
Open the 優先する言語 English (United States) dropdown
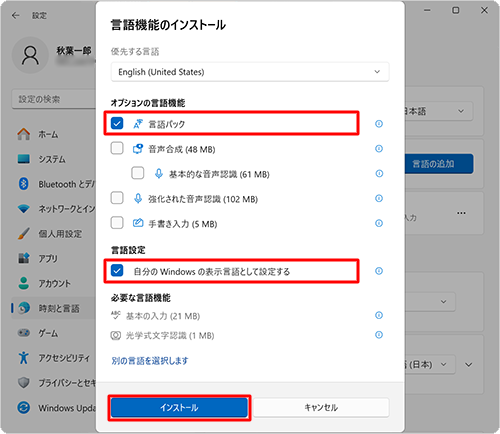tap(250, 72)
